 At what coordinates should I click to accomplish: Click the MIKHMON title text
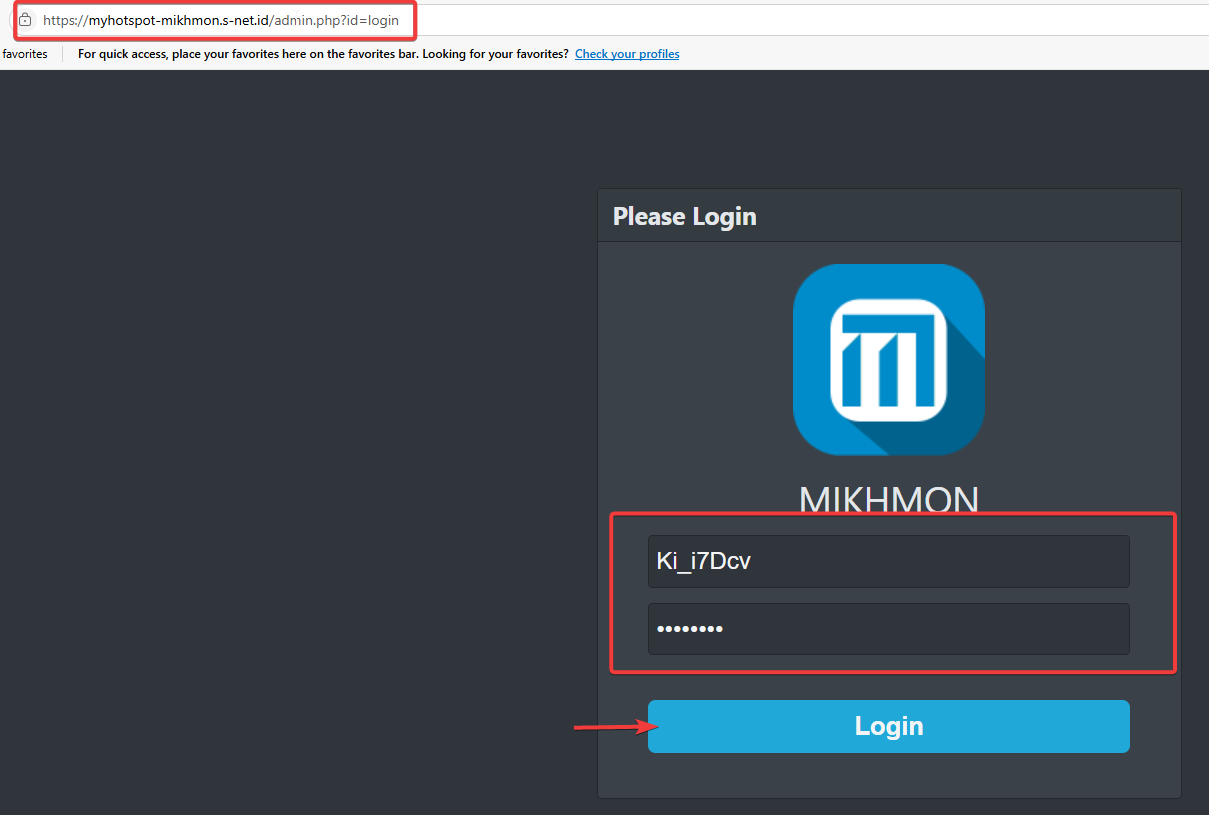pyautogui.click(x=889, y=499)
